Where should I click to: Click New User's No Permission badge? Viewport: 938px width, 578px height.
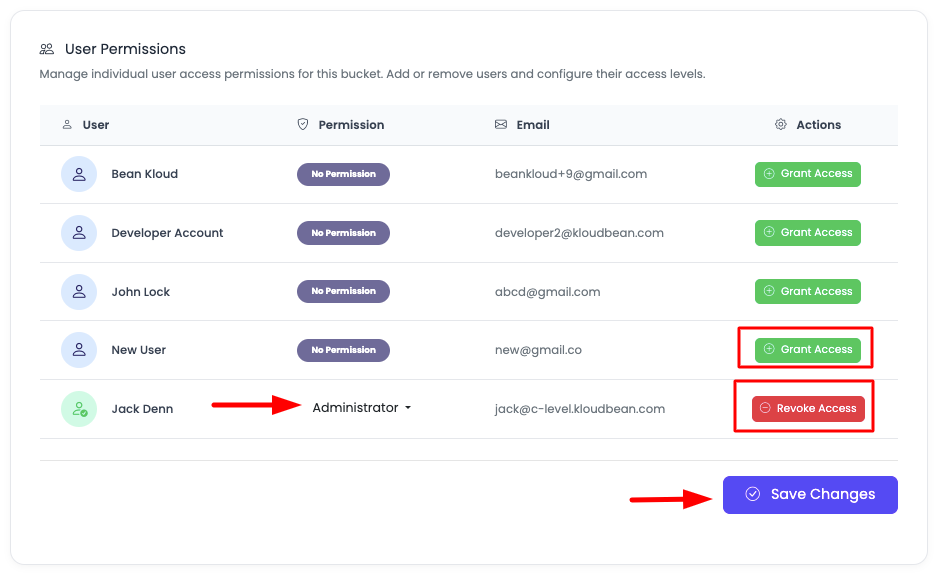point(343,350)
